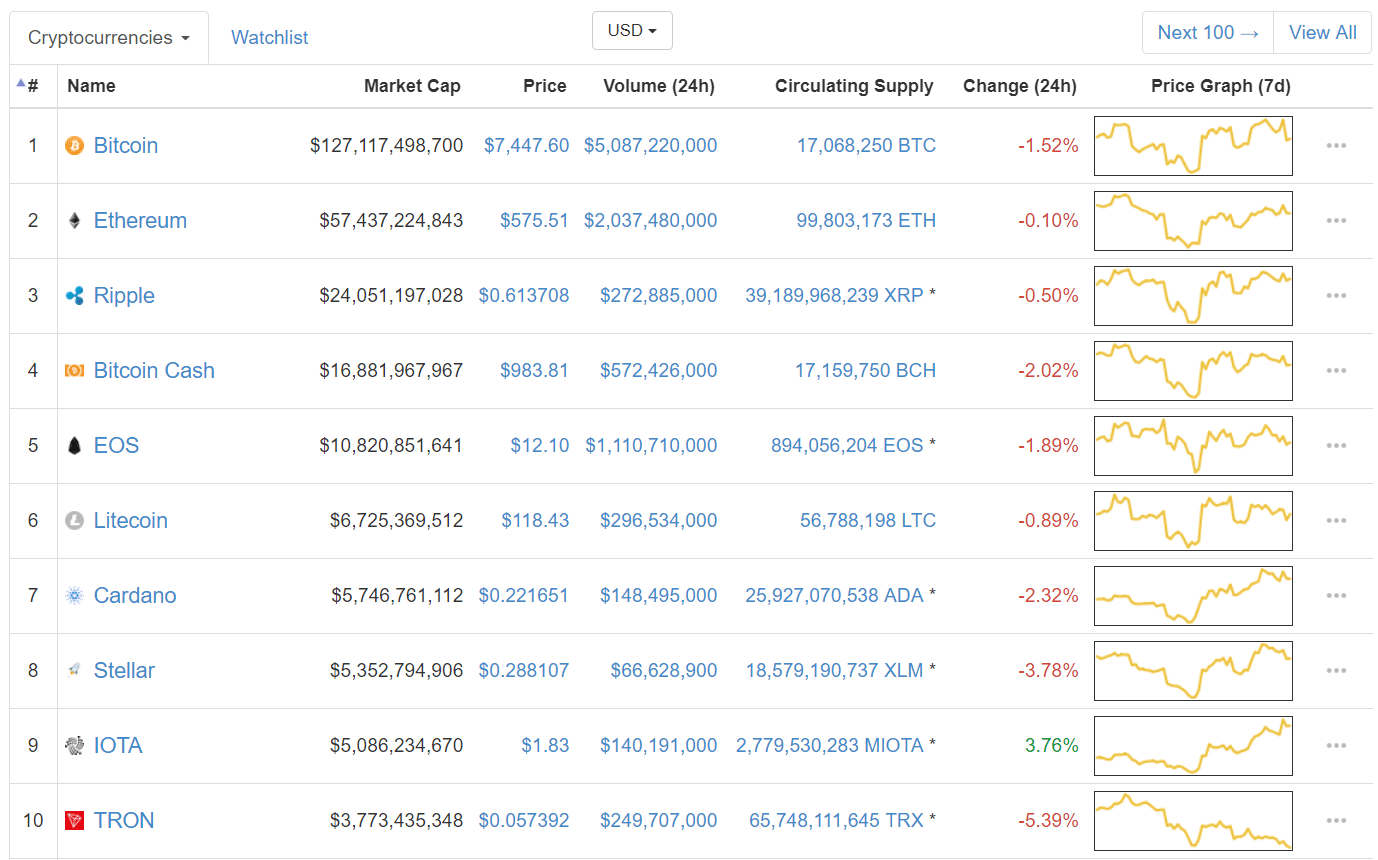Click the Bitcoin Cash coin icon

click(x=73, y=370)
